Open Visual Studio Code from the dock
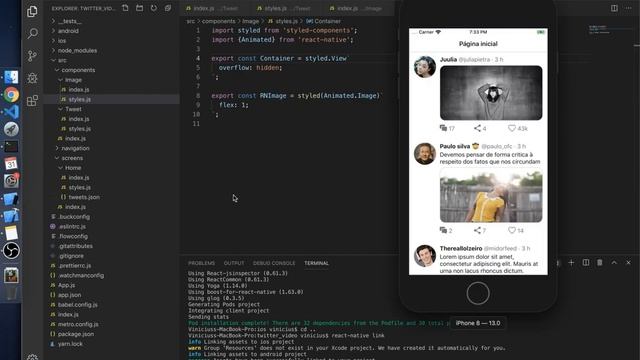The height and width of the screenshot is (360, 640). [x=11, y=112]
